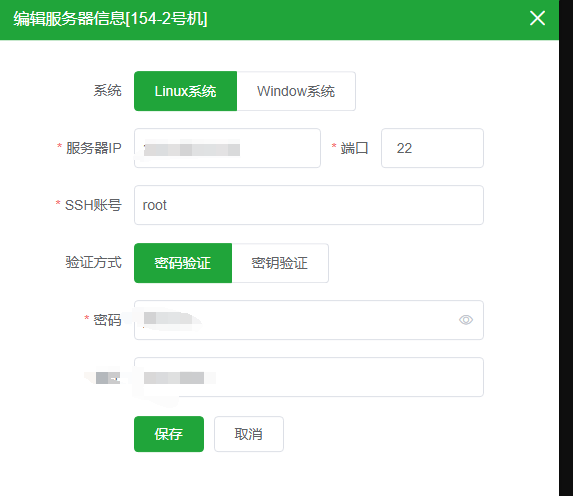Select Linux系统 as the system type
The height and width of the screenshot is (496, 573).
185,91
